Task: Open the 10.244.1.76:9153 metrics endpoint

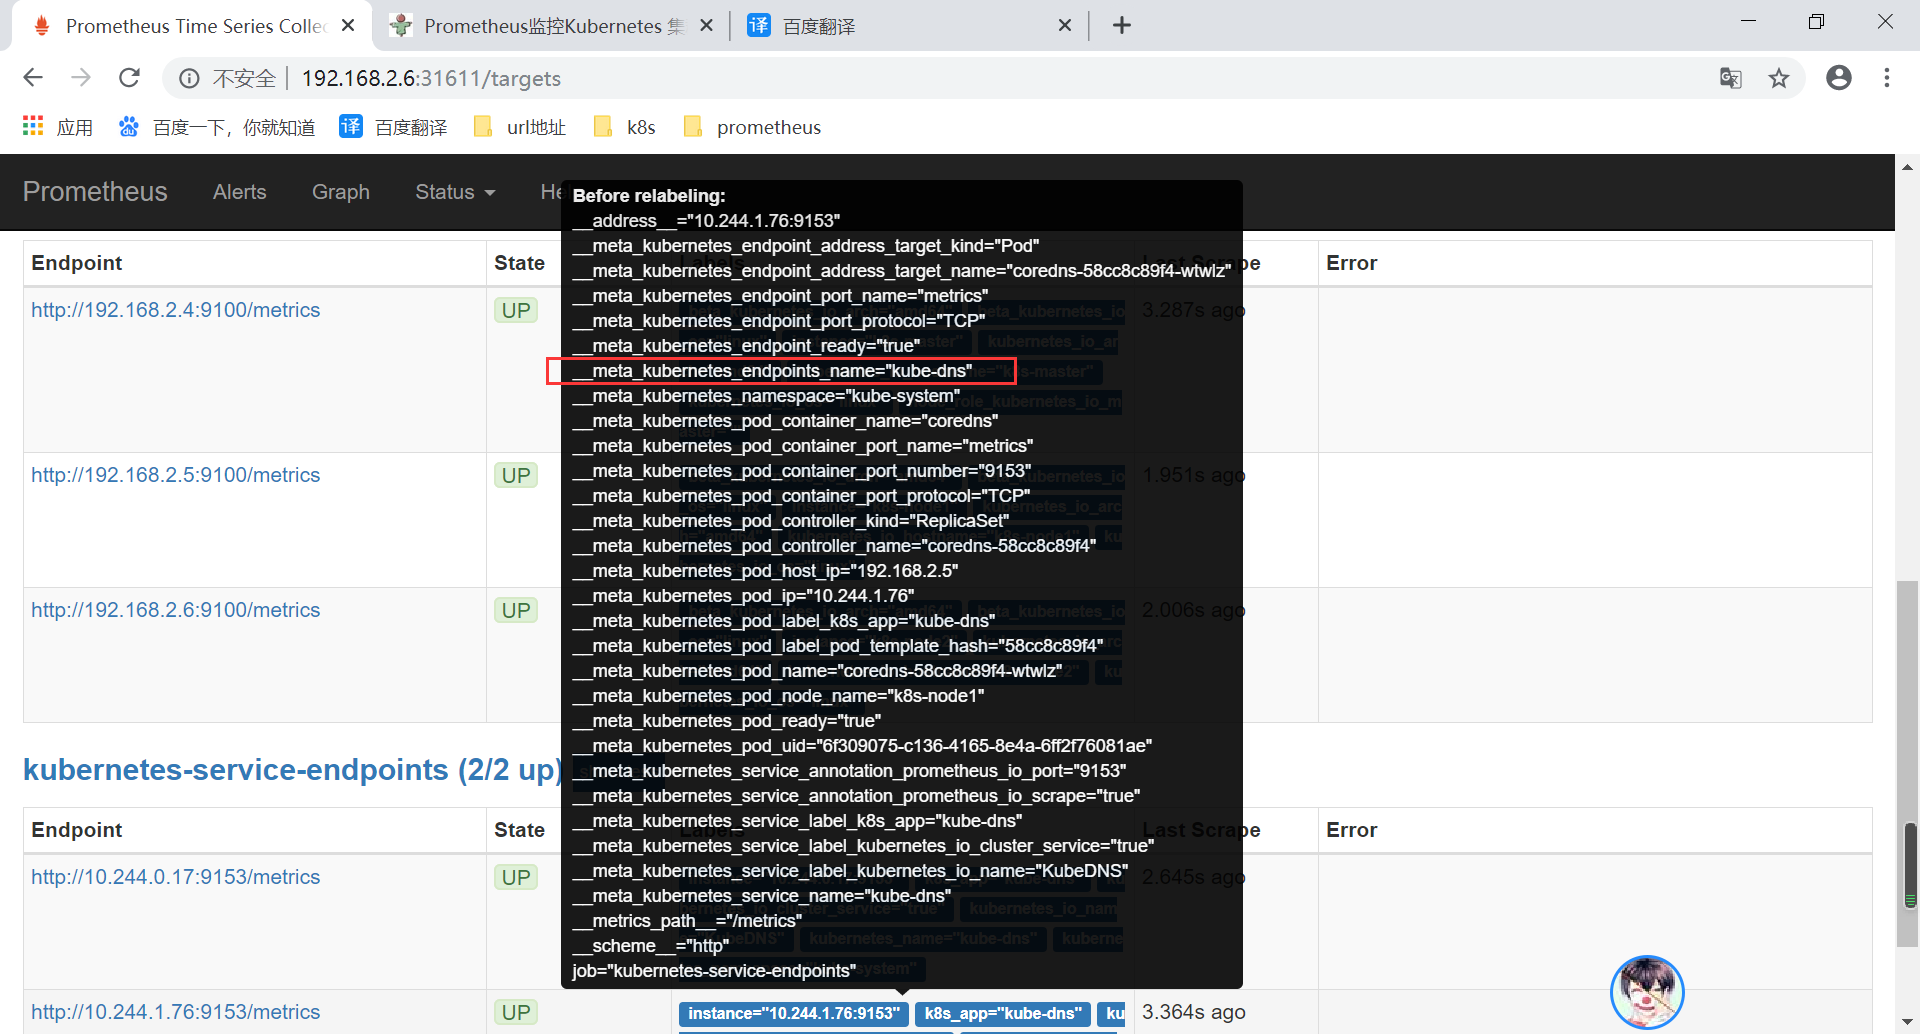Action: [176, 1012]
